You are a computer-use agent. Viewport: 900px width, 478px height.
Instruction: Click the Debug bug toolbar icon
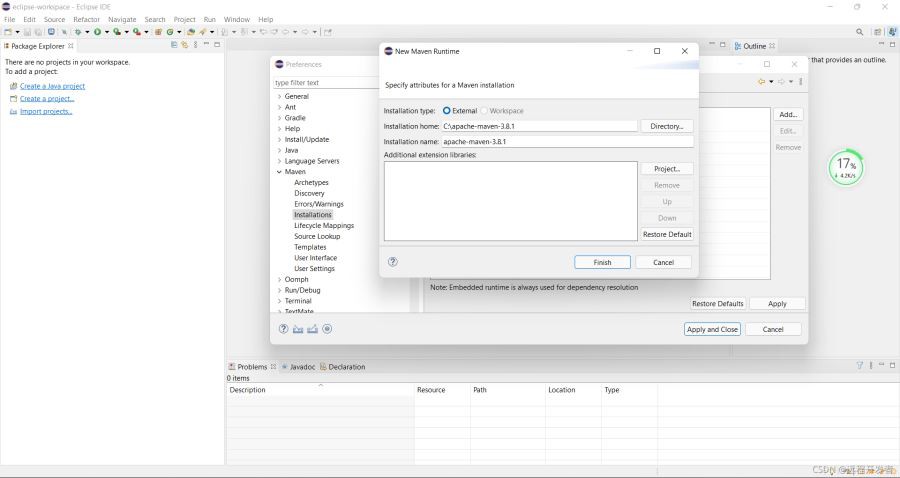coord(77,32)
